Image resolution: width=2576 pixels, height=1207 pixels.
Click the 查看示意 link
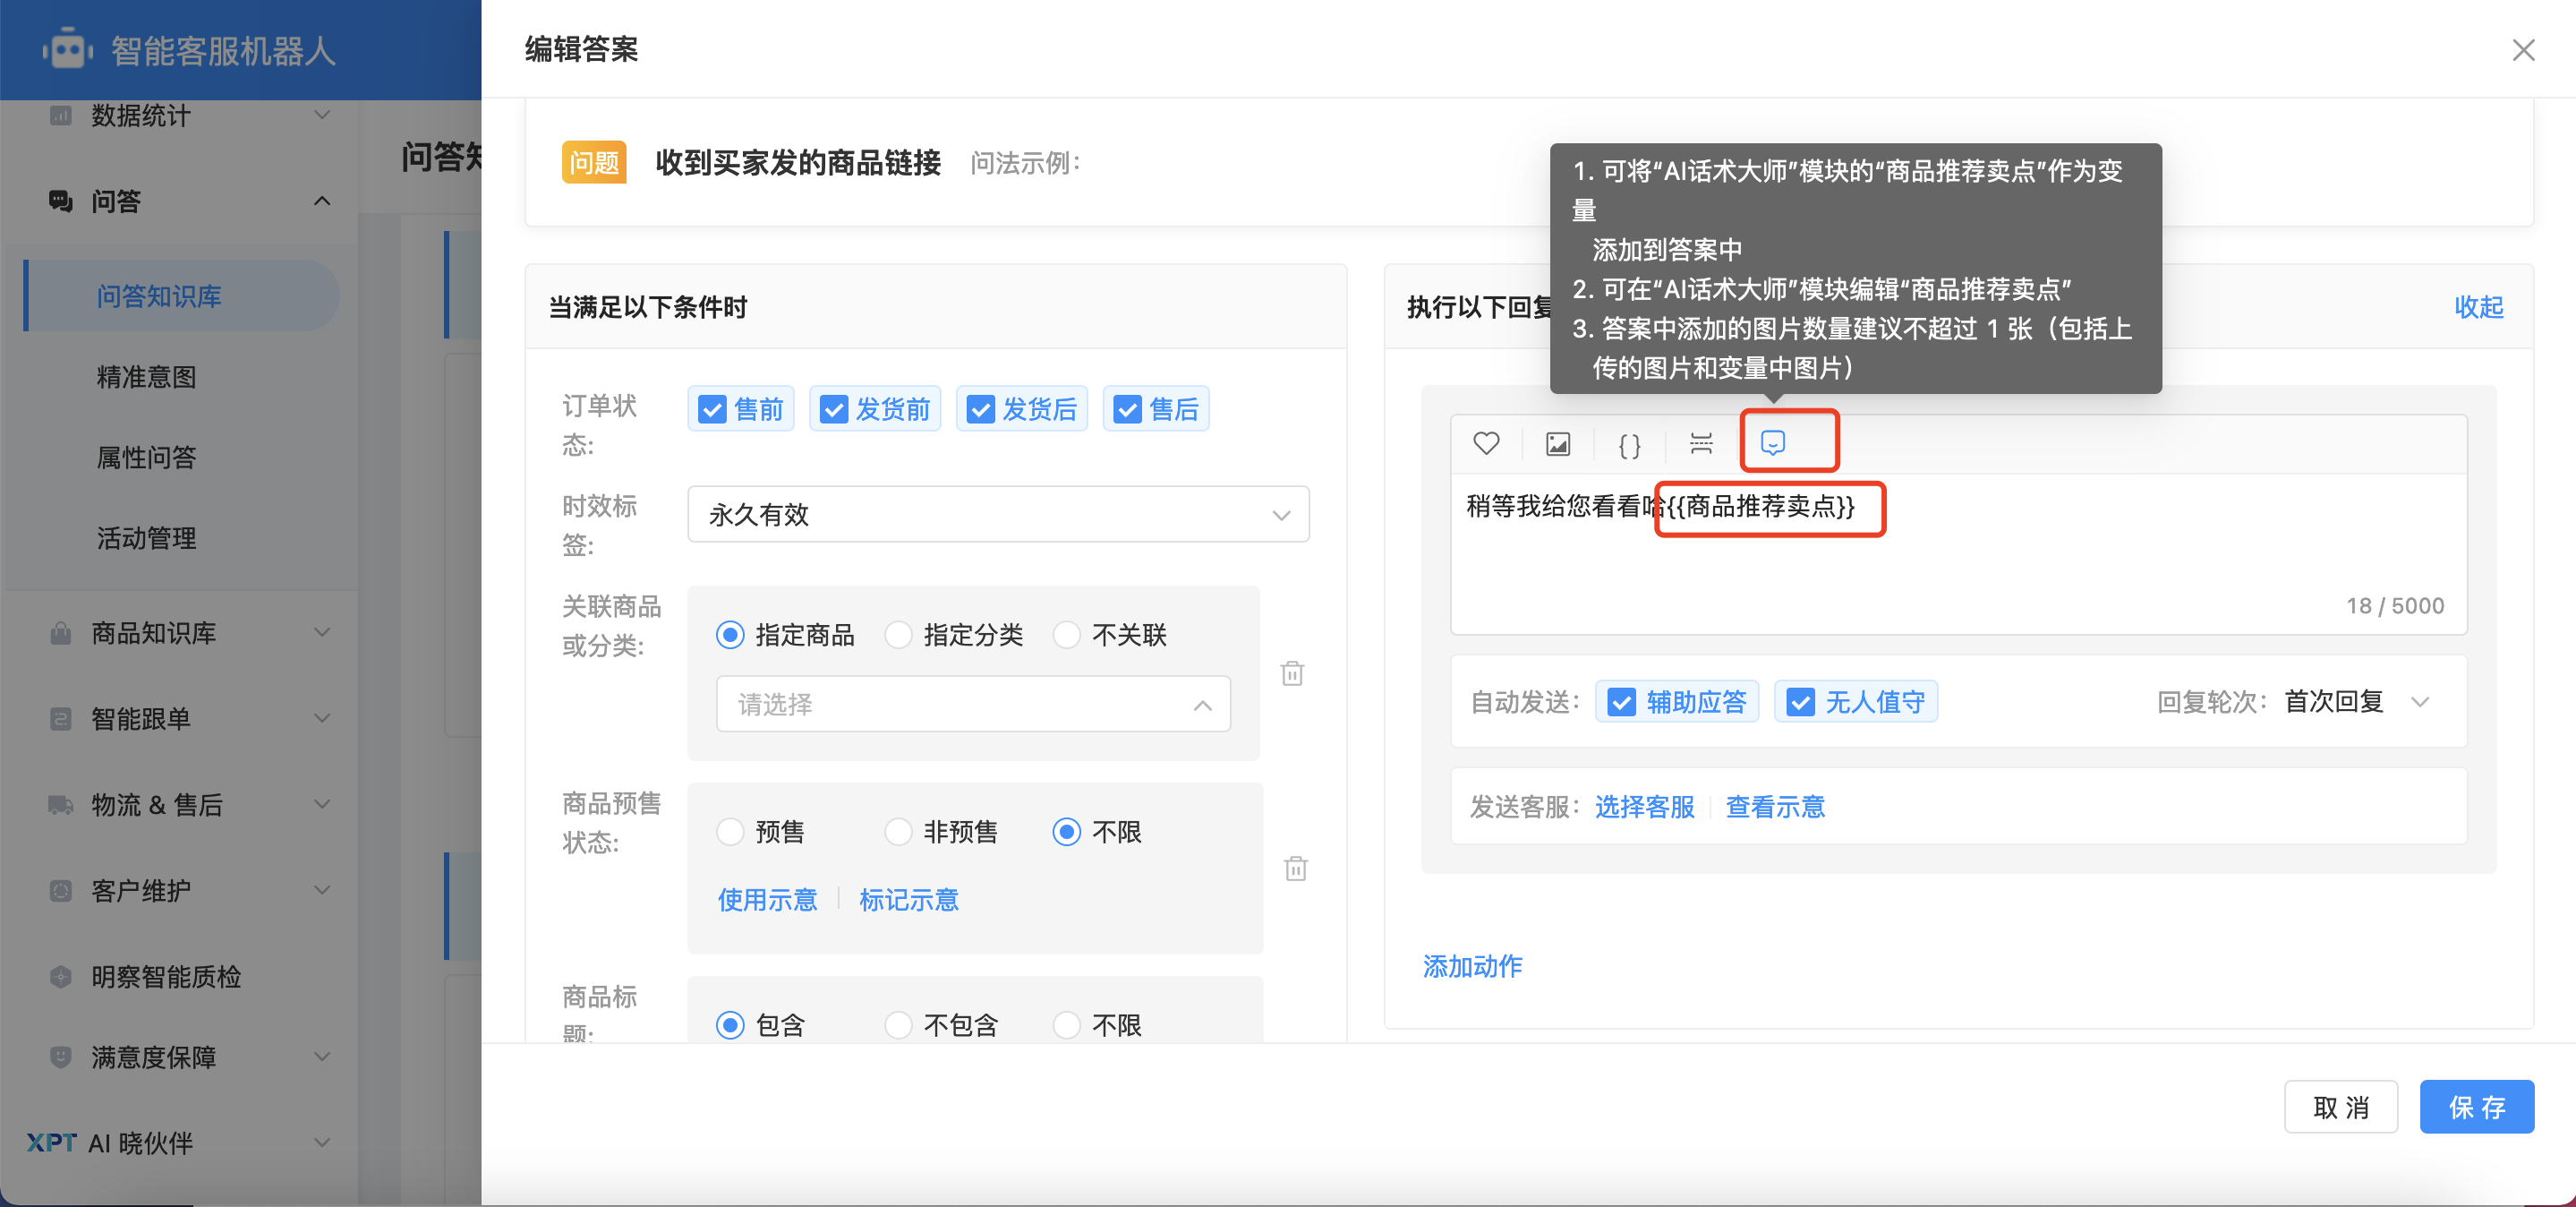point(1775,807)
